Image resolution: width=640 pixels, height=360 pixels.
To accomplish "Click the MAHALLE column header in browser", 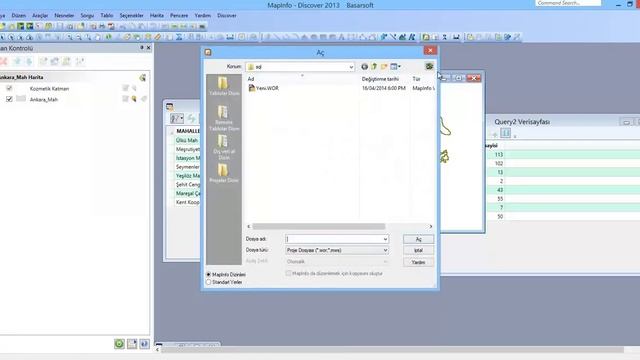I will 188,131.
